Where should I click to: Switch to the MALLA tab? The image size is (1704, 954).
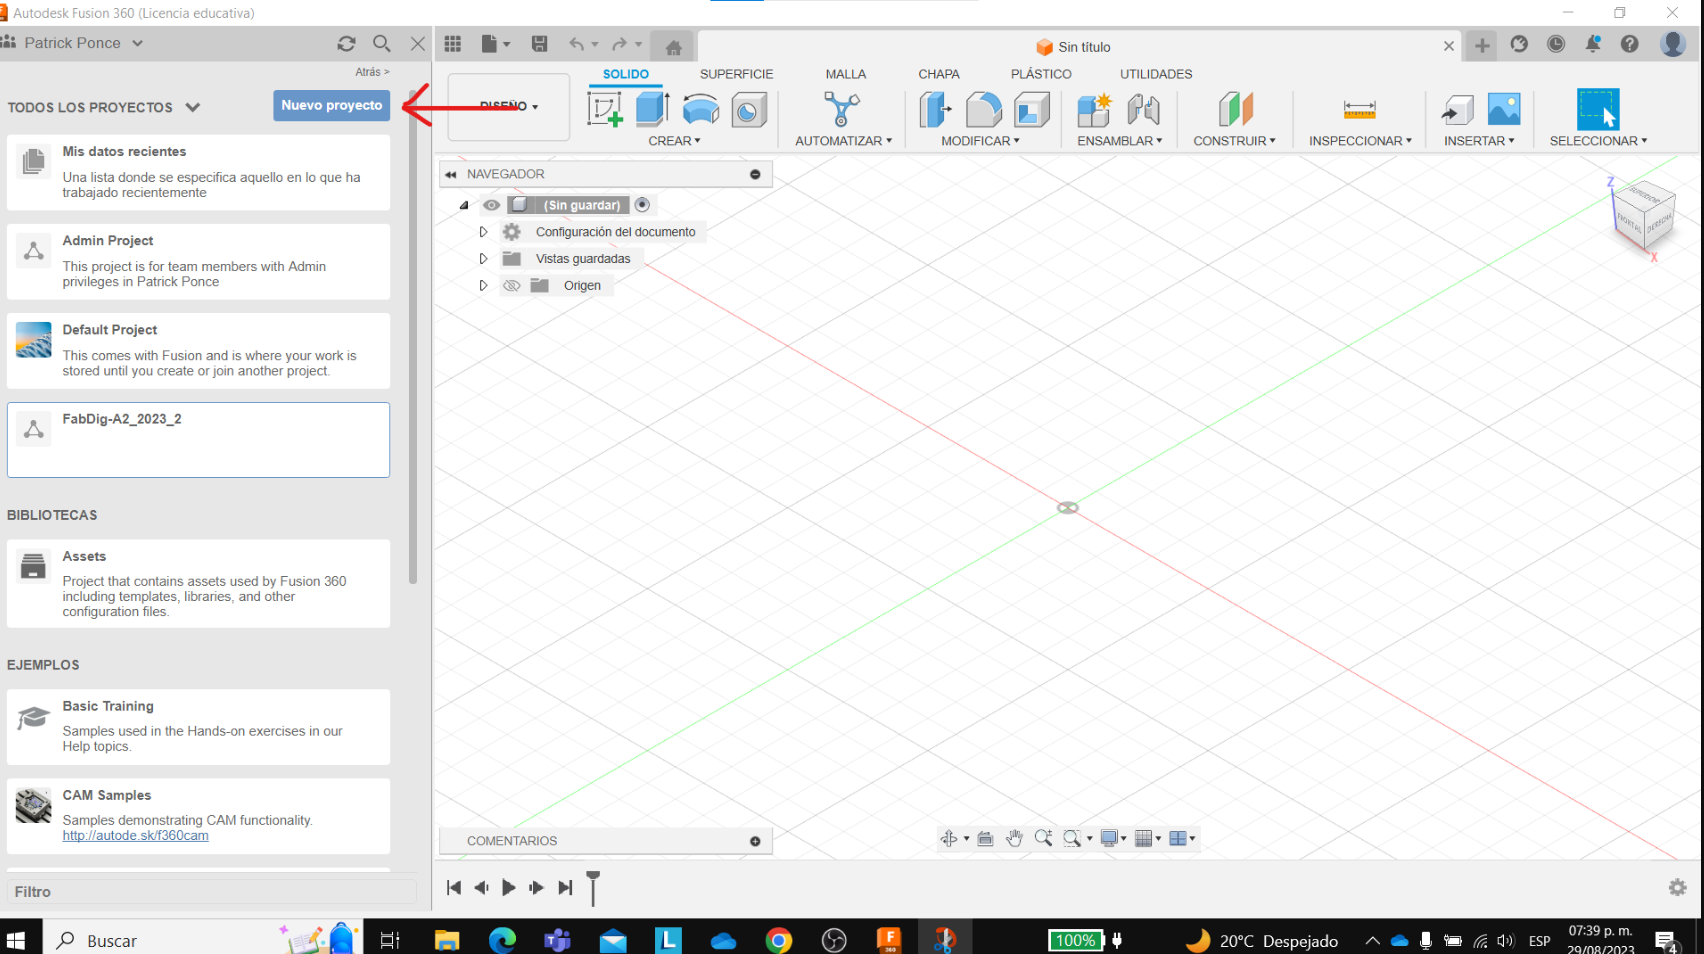(x=846, y=74)
